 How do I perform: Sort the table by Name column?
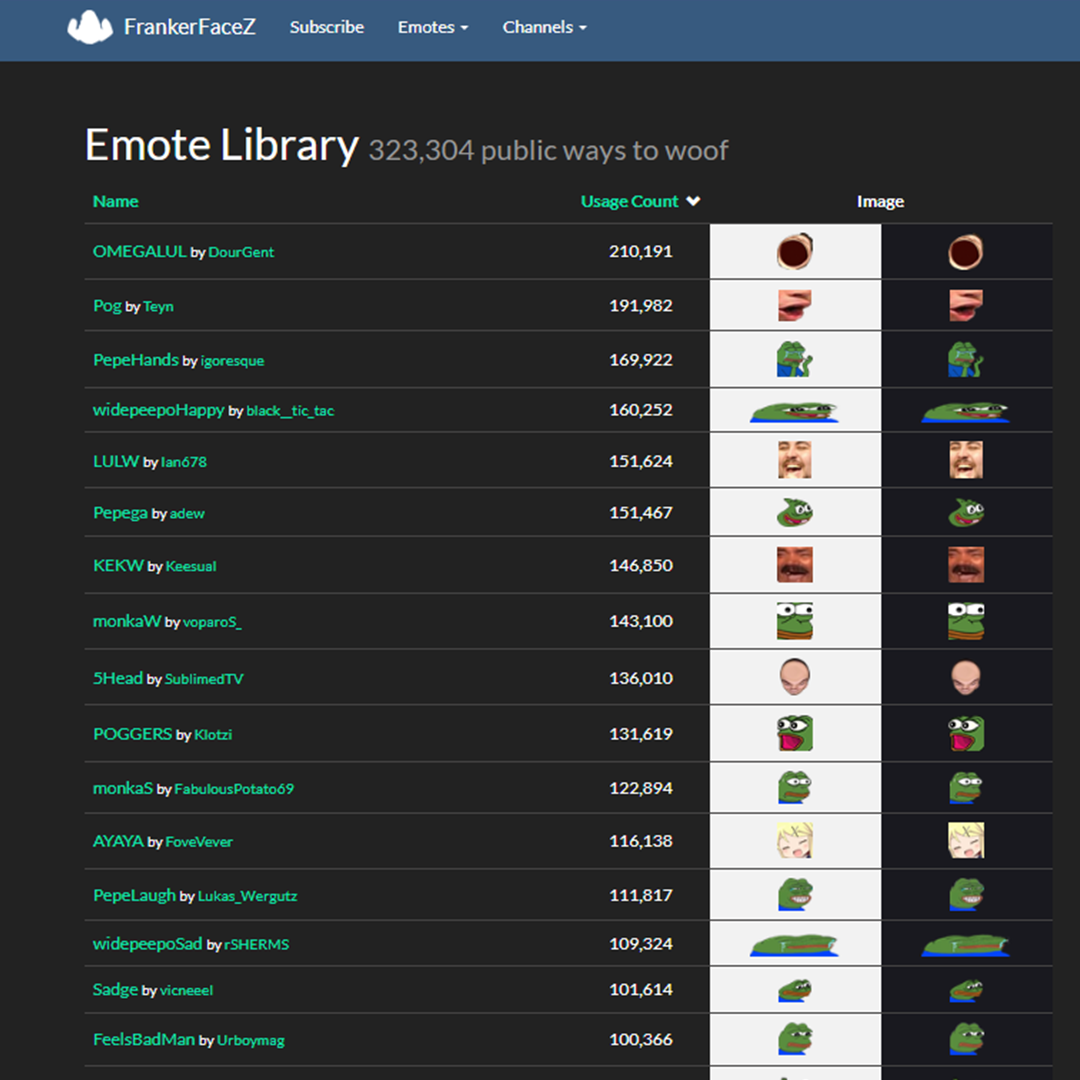[x=115, y=201]
